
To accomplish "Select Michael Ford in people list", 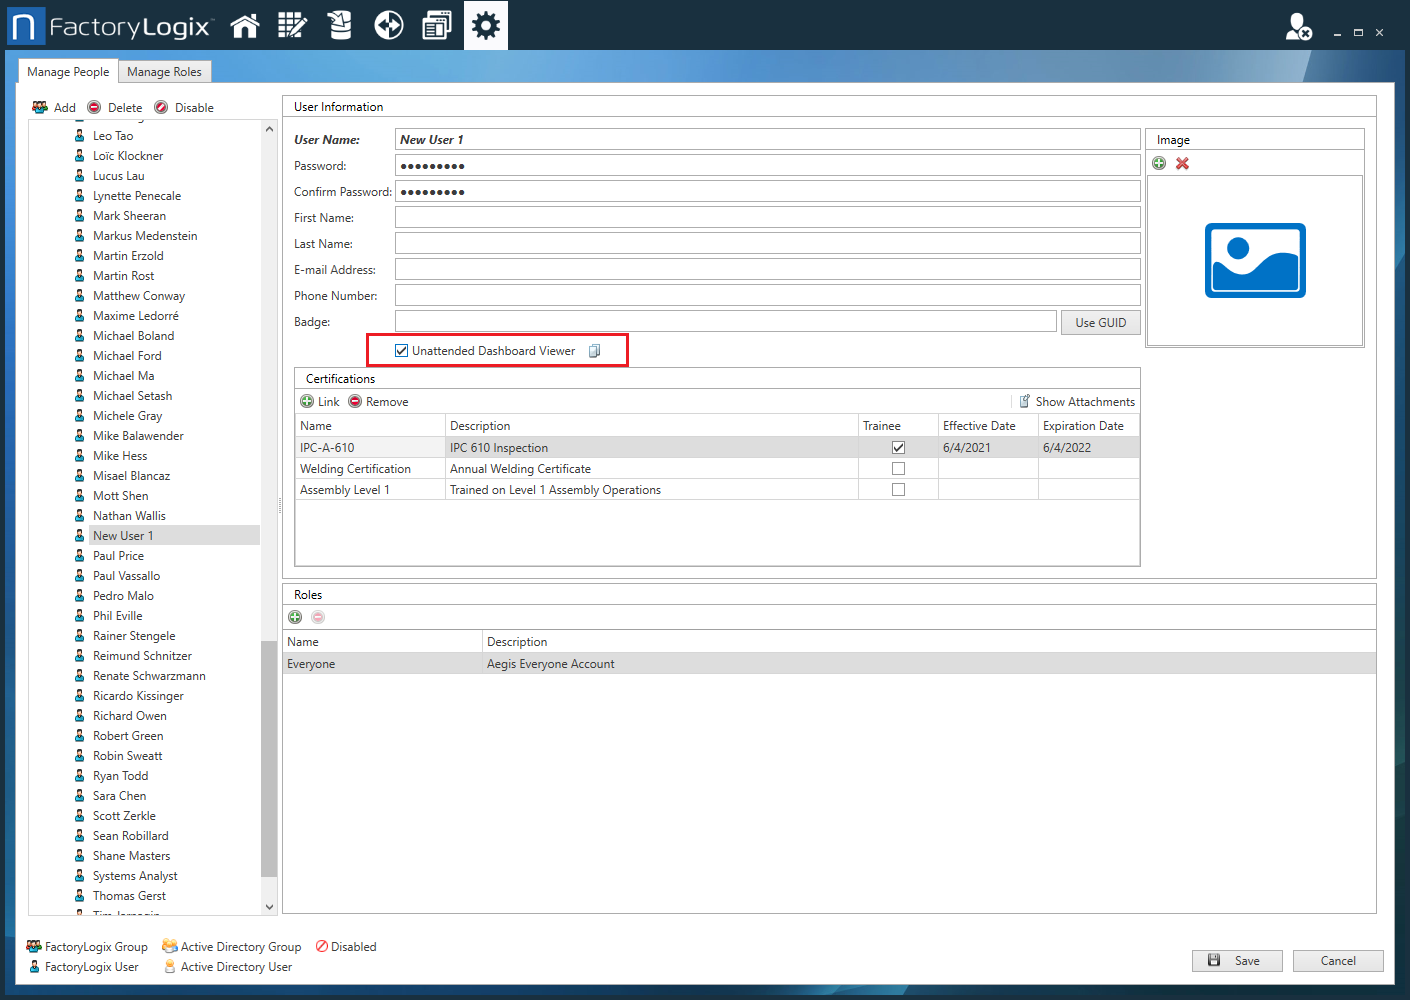I will 127,356.
